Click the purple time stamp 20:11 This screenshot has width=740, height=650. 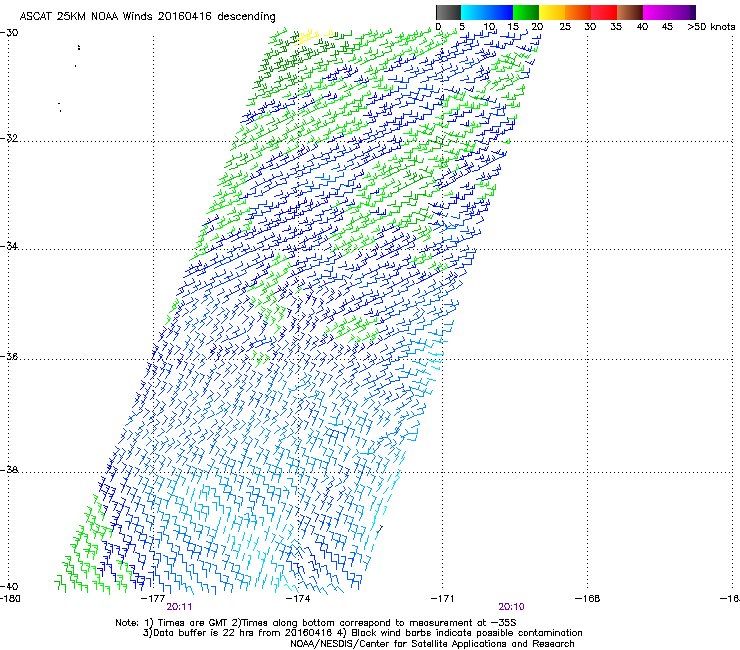click(x=179, y=607)
